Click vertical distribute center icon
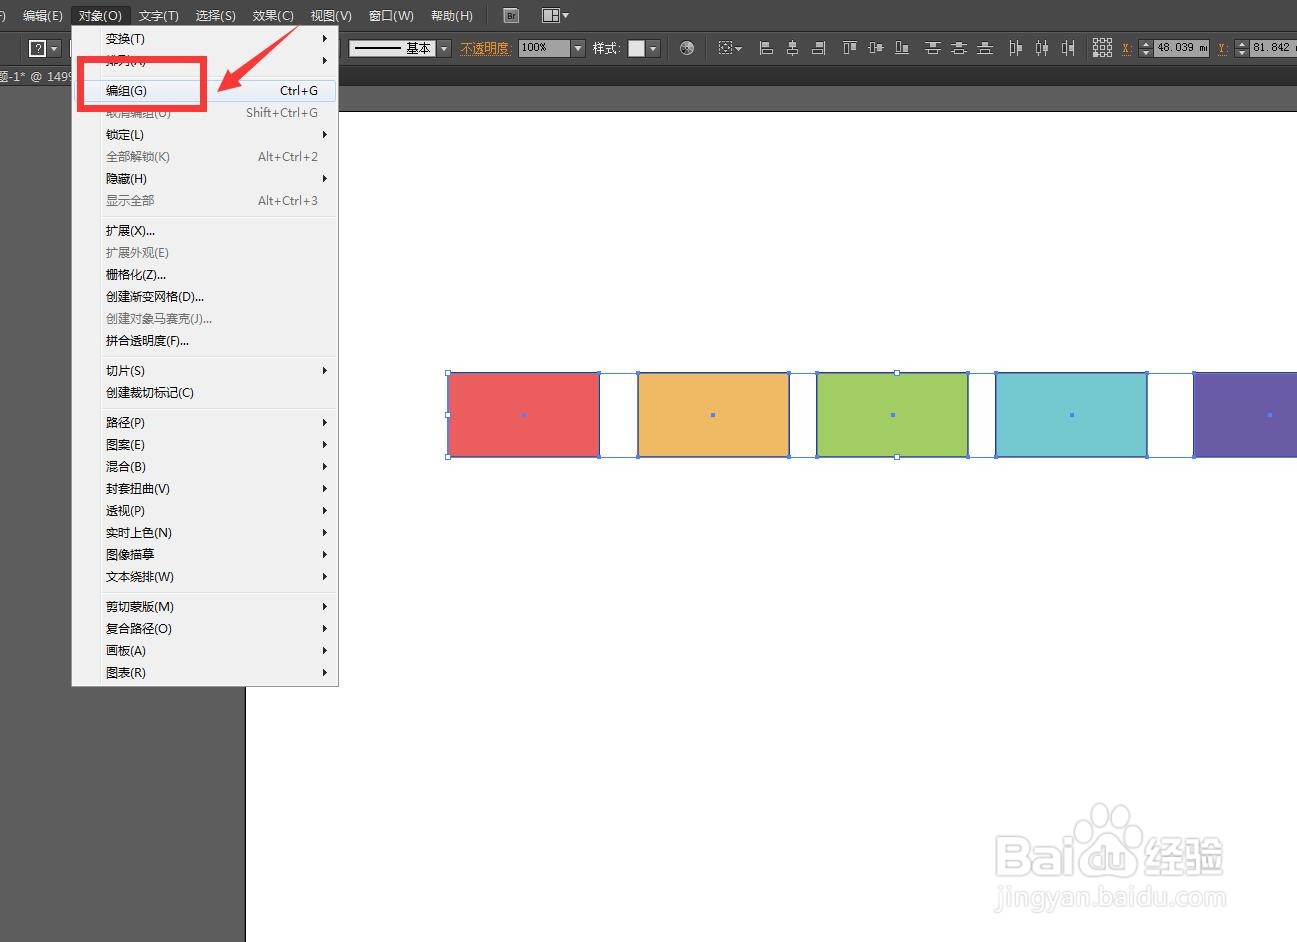 coord(959,48)
